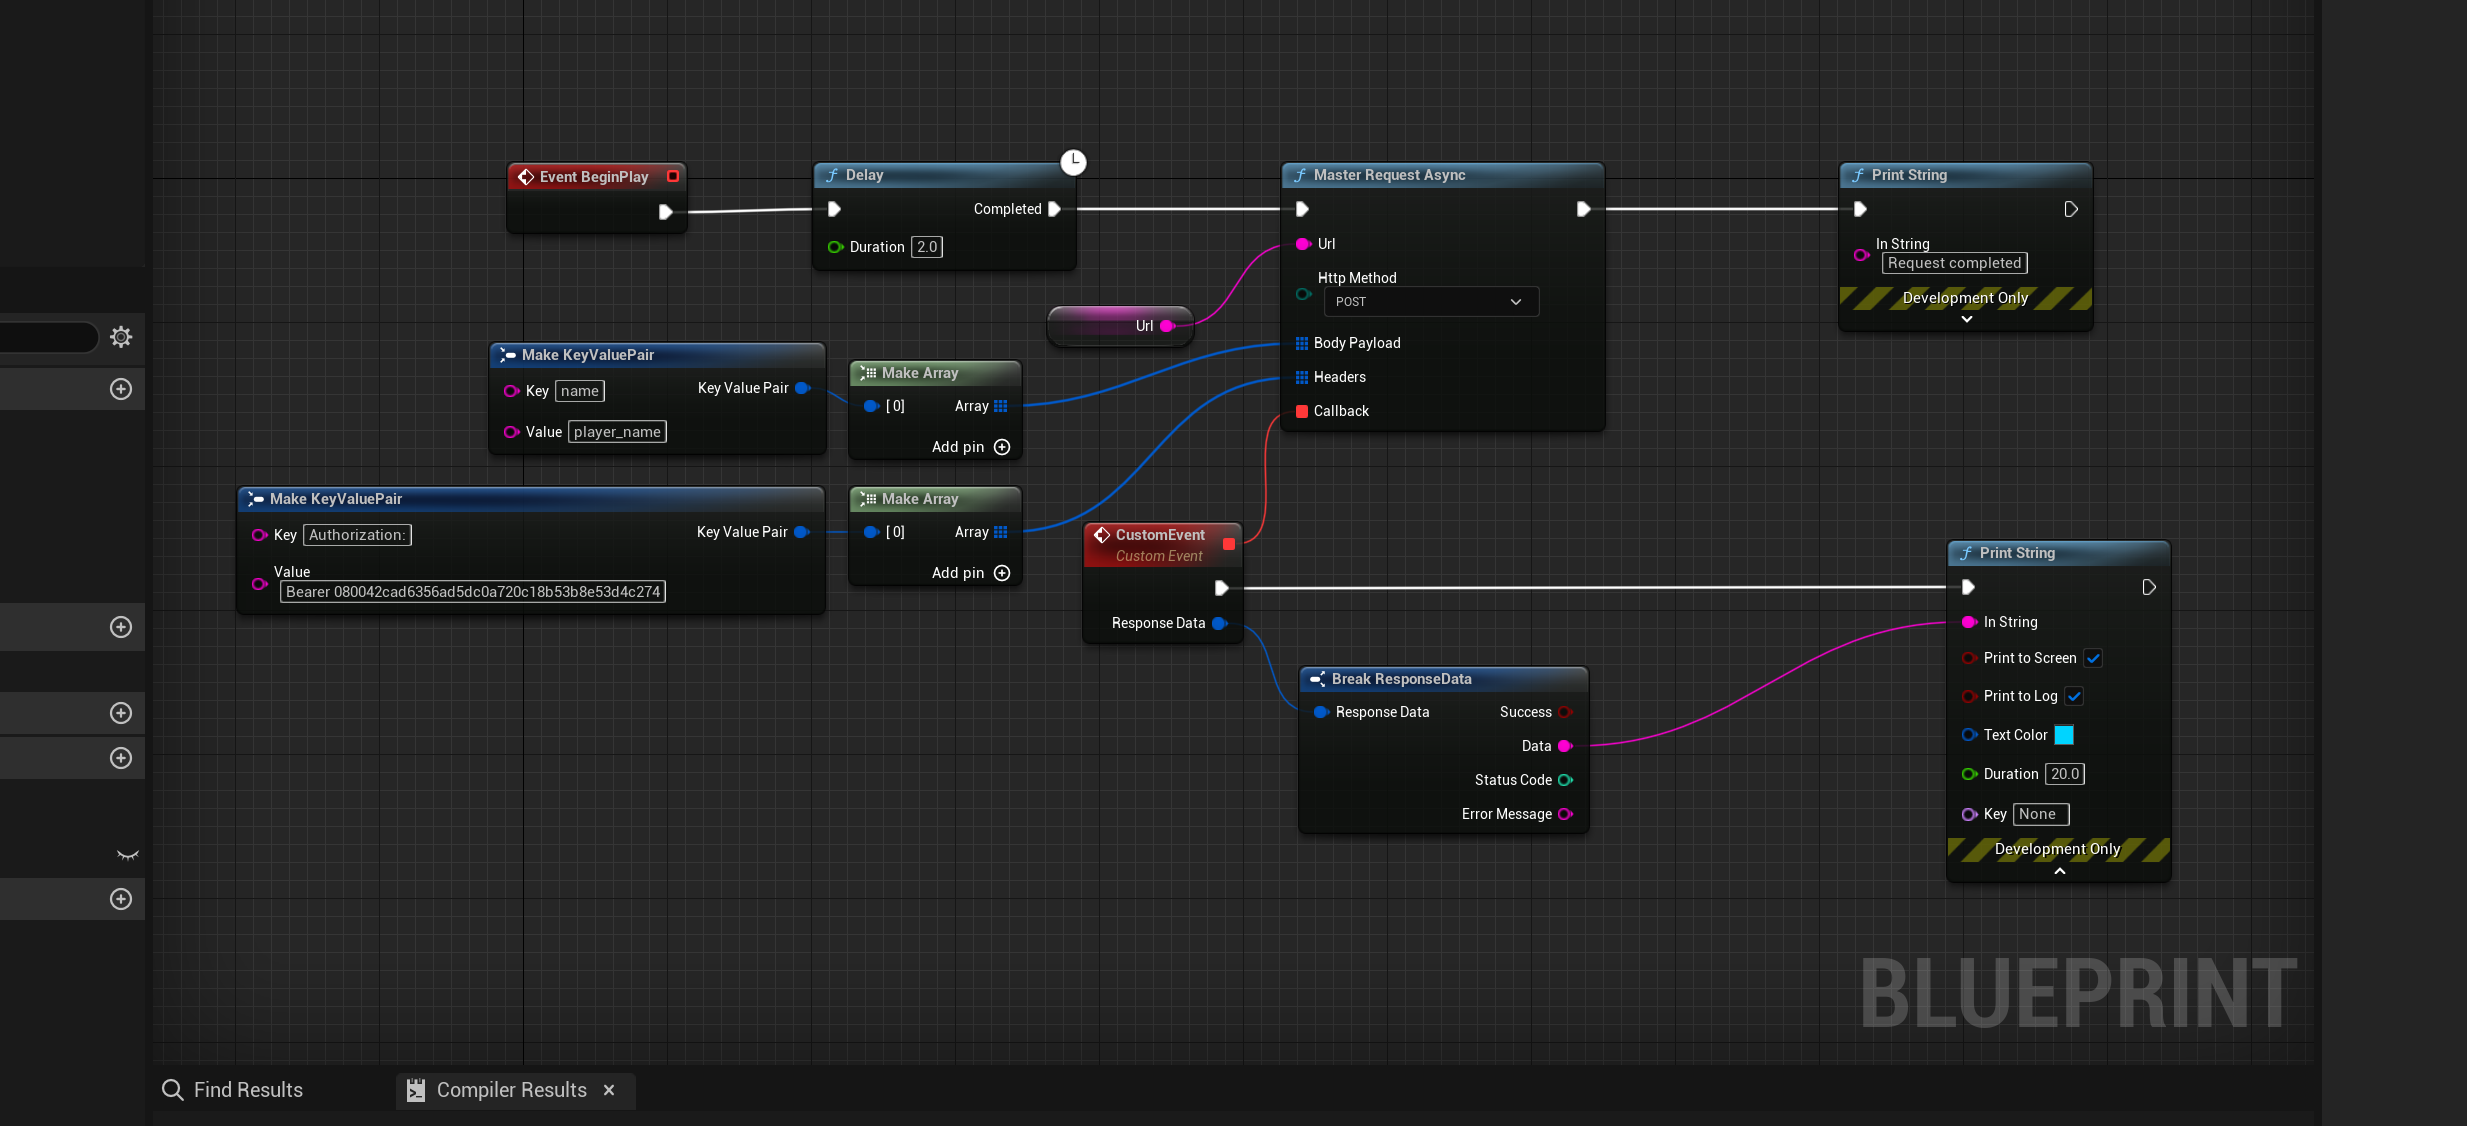Click the Duration pin on Delay node
This screenshot has width=2467, height=1126.
pyautogui.click(x=835, y=247)
